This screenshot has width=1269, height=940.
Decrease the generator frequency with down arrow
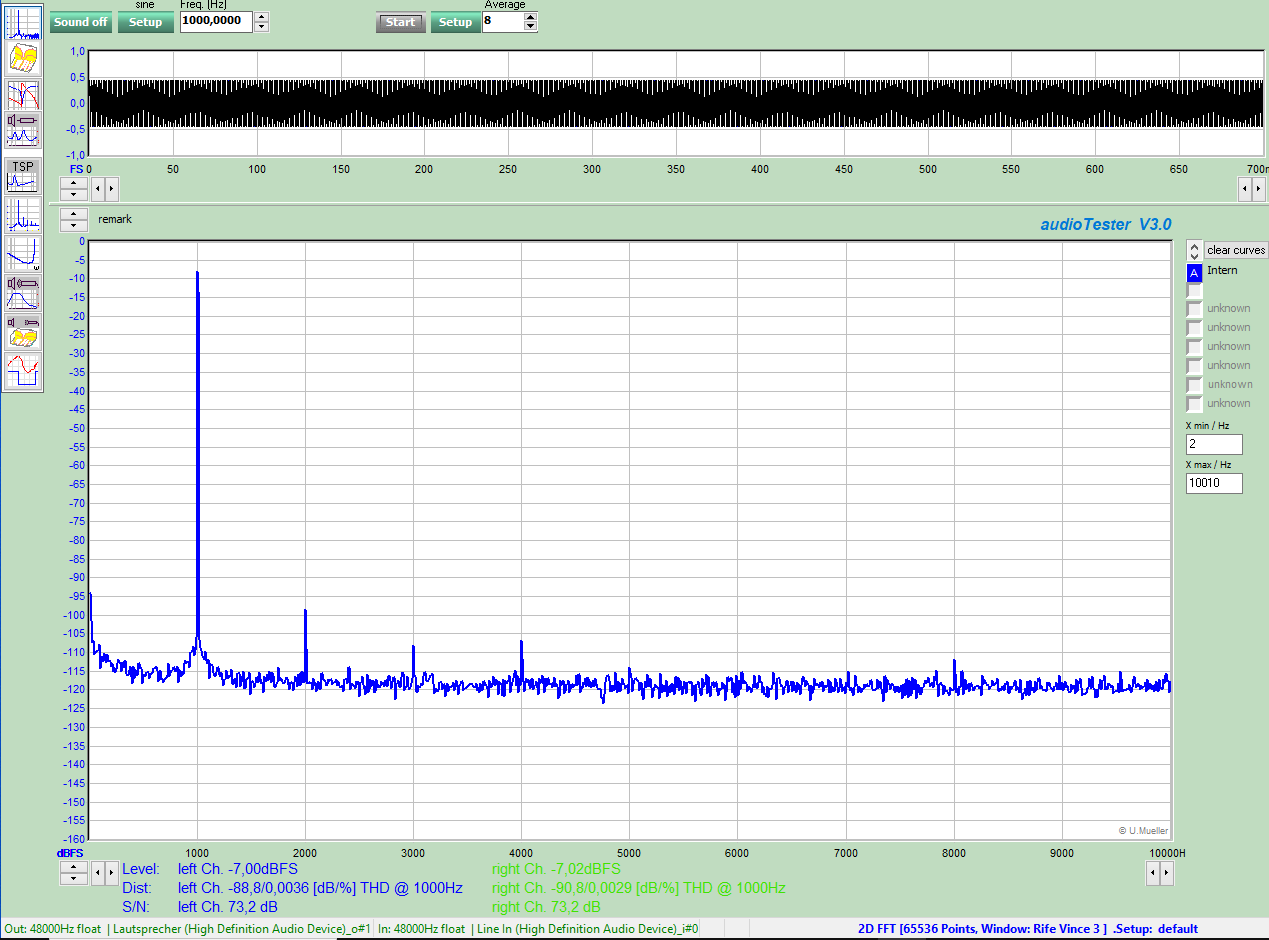pyautogui.click(x=261, y=27)
